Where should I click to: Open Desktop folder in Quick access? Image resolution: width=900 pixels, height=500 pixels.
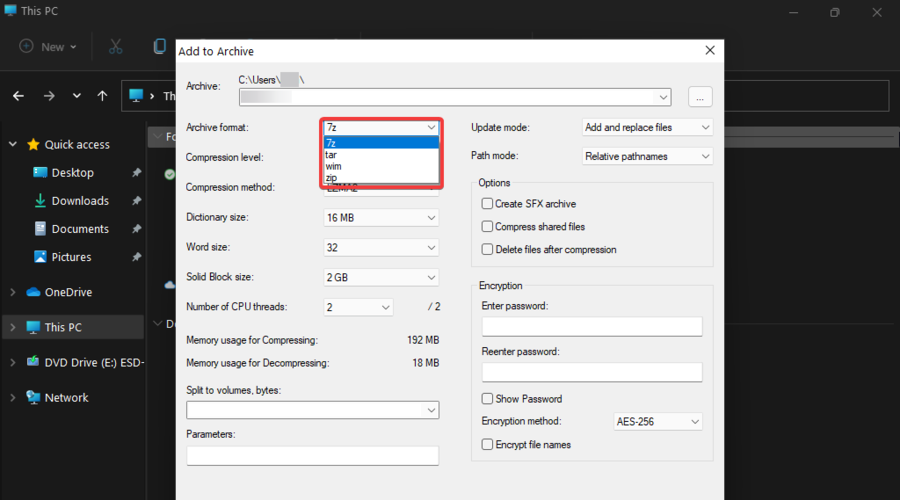point(72,173)
